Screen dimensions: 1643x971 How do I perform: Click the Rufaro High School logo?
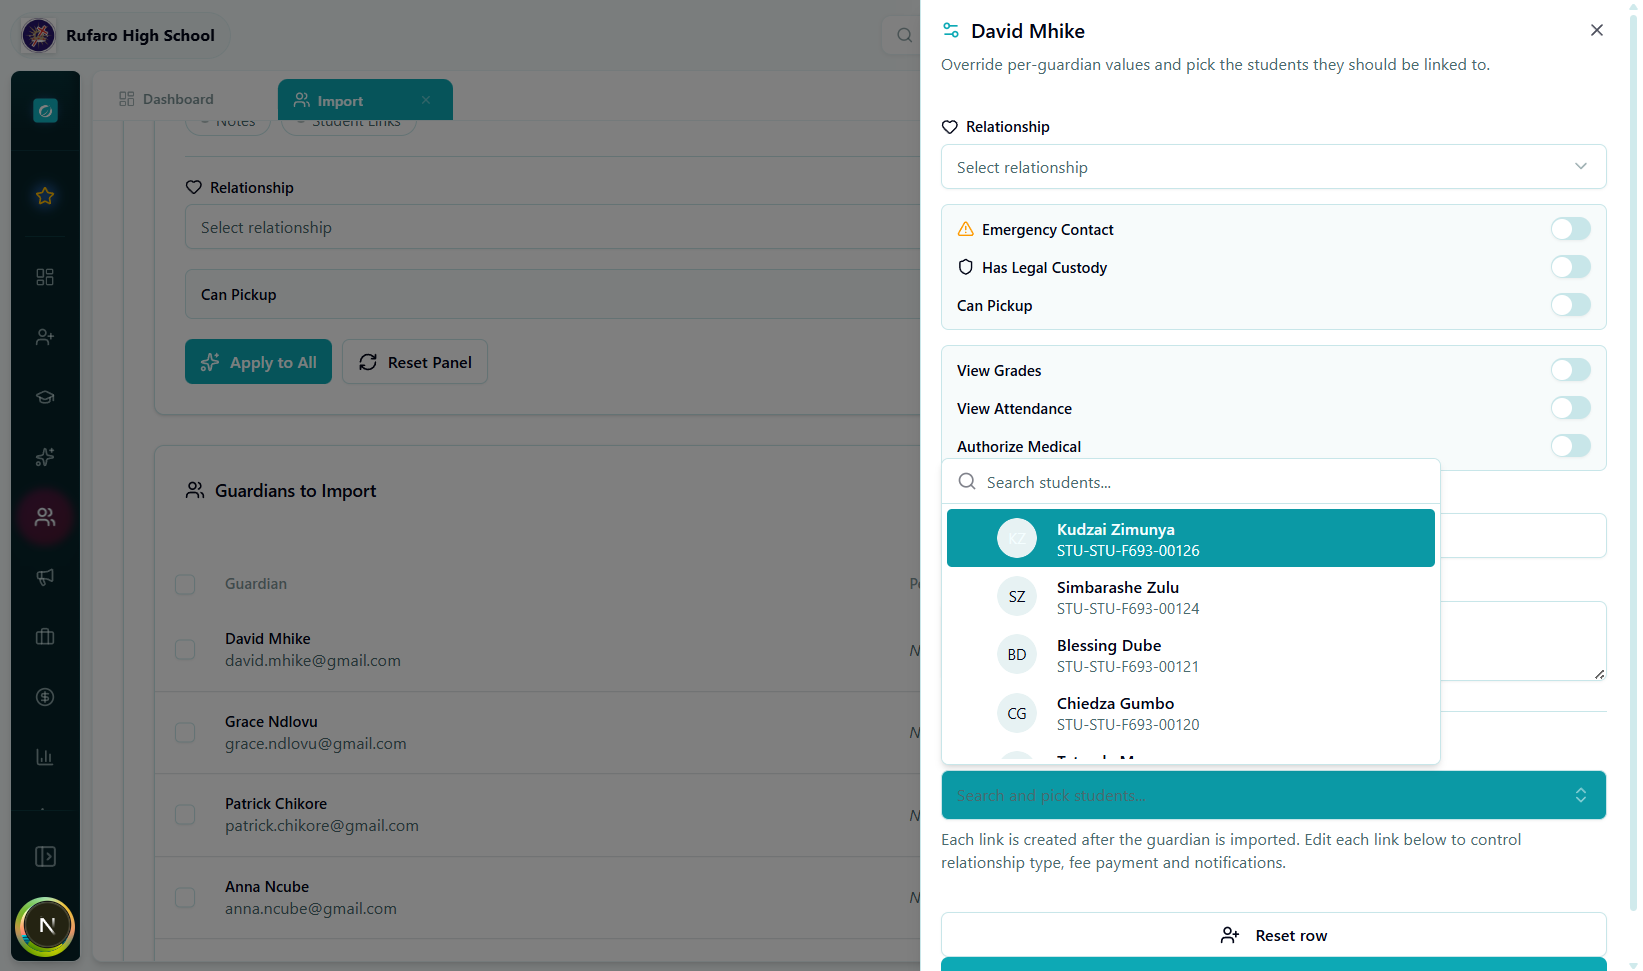pyautogui.click(x=39, y=35)
